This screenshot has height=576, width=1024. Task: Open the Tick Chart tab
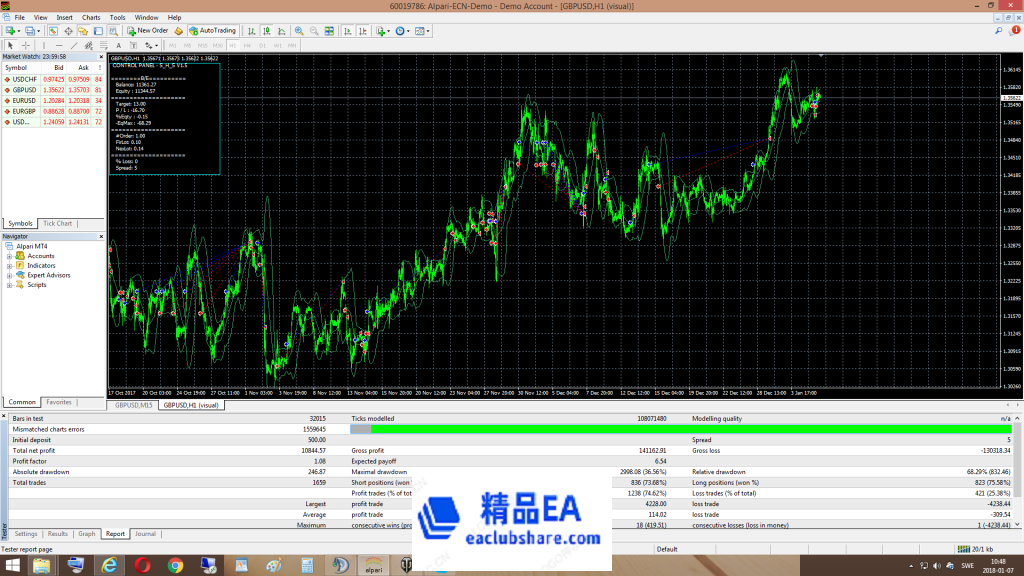(x=57, y=224)
